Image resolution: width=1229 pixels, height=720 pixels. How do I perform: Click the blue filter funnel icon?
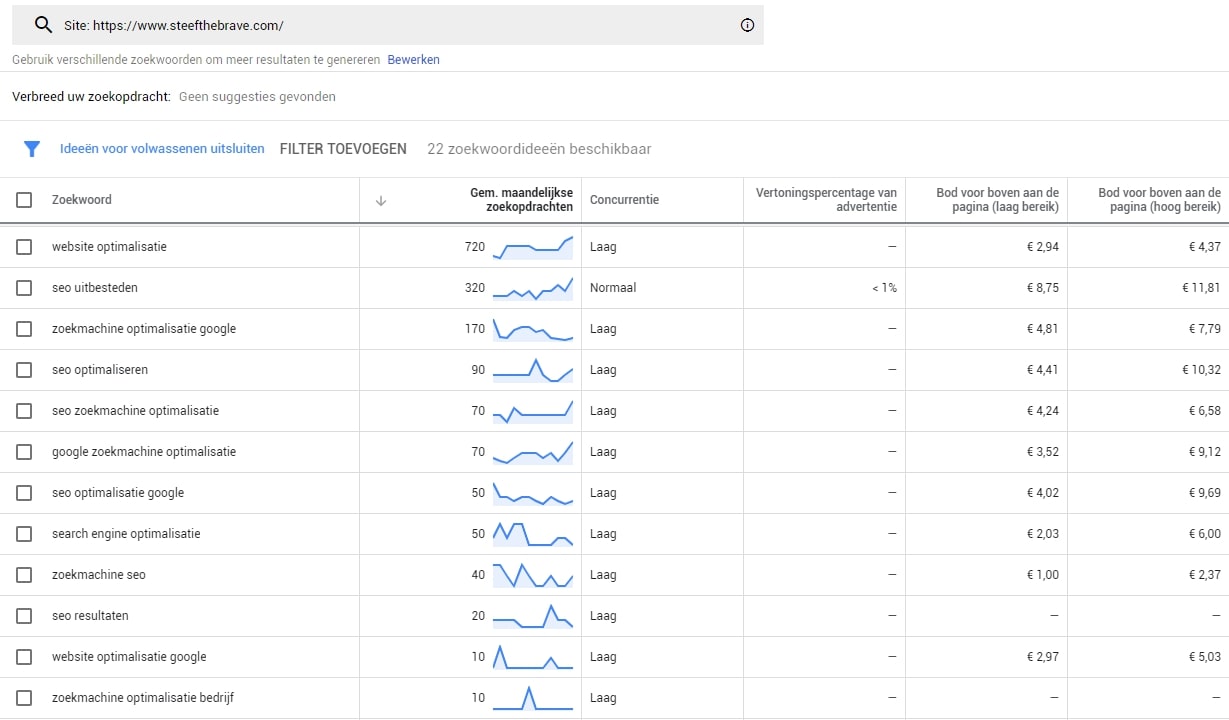click(32, 149)
